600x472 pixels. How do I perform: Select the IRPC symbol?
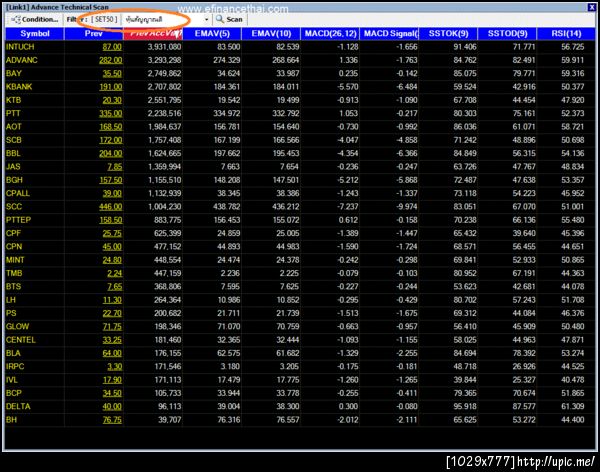pyautogui.click(x=15, y=367)
